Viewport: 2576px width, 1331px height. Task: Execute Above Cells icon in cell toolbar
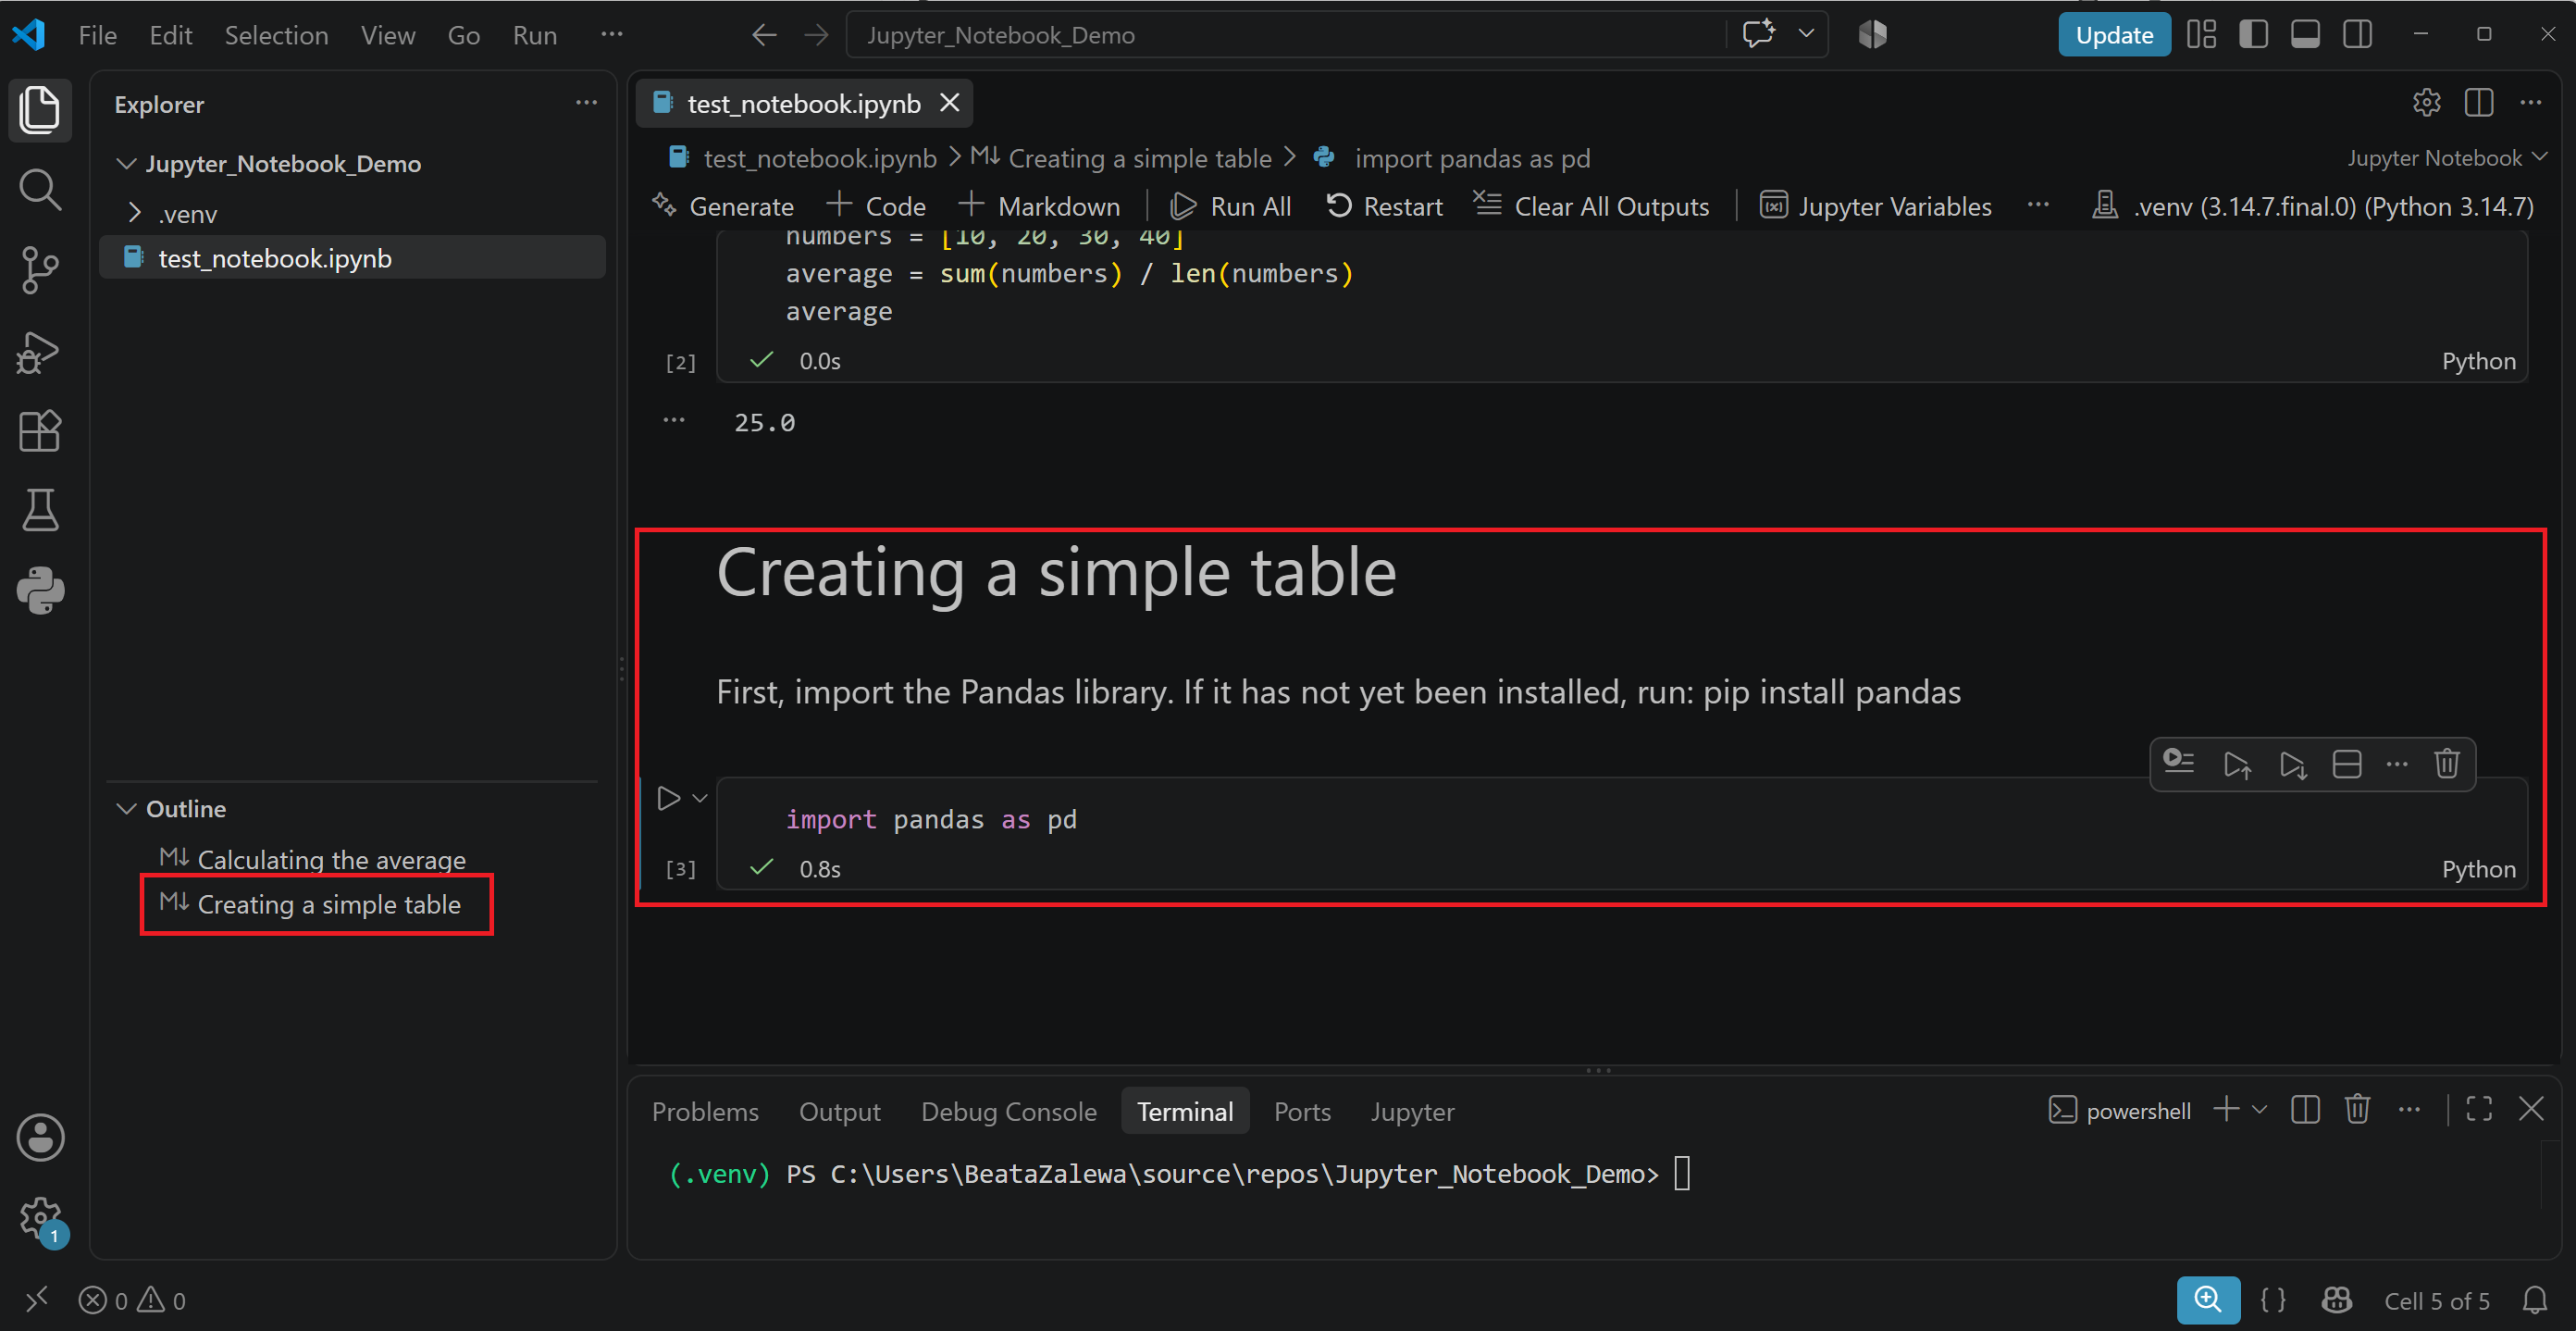coord(2236,765)
